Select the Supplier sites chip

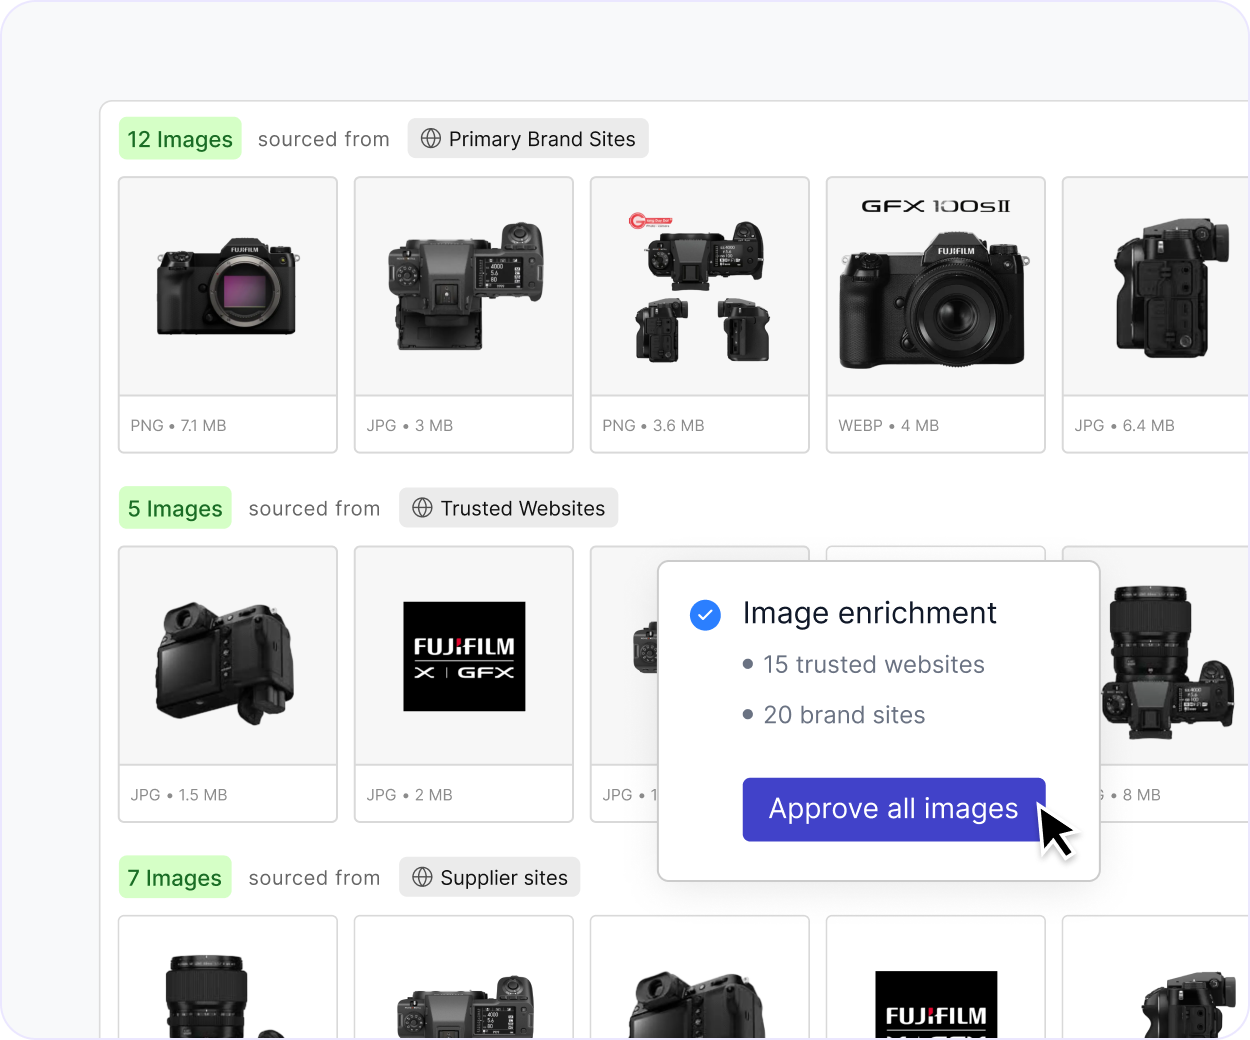[x=489, y=878]
